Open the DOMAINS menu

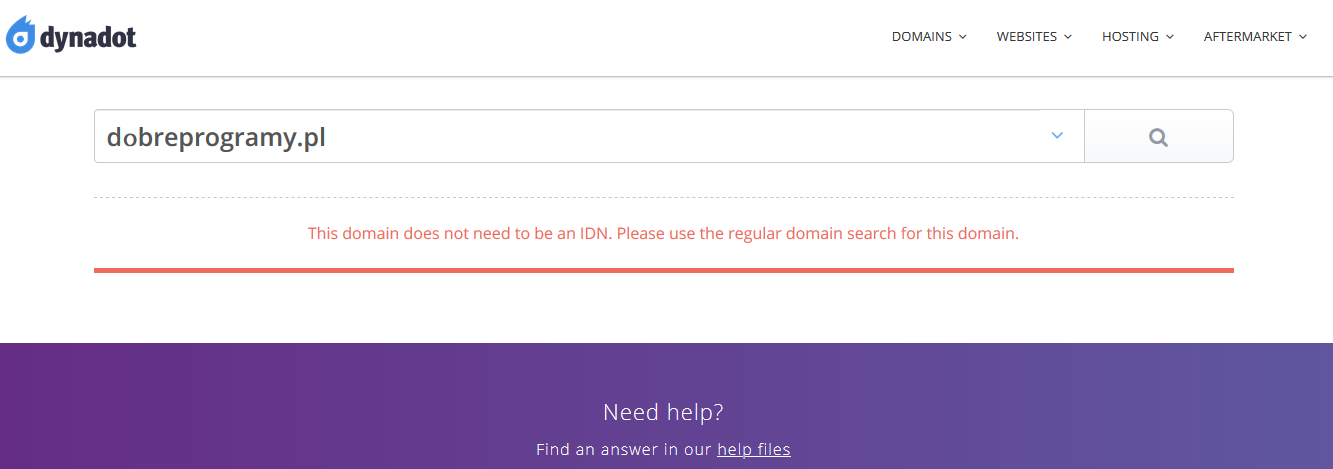click(921, 37)
